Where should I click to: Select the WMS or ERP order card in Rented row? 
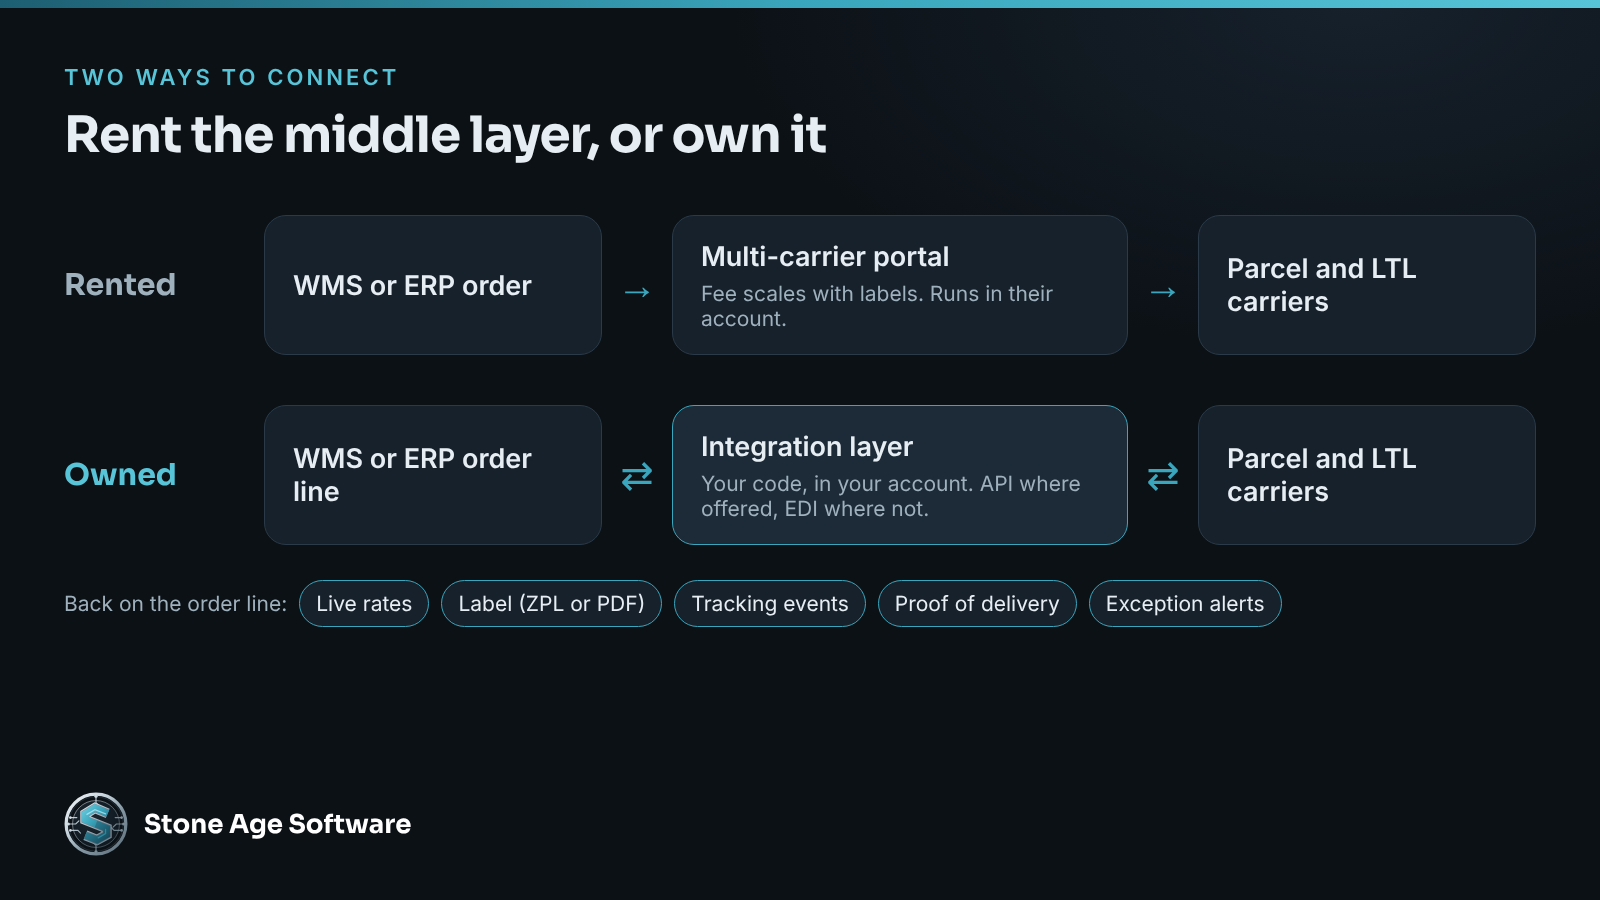pyautogui.click(x=433, y=285)
